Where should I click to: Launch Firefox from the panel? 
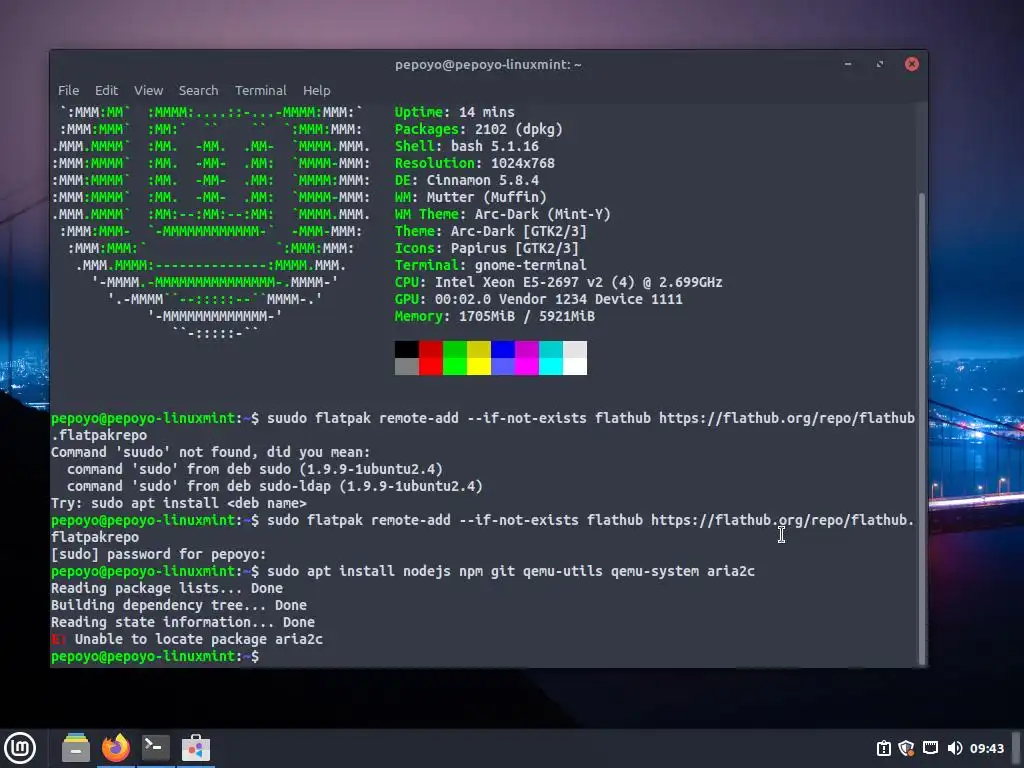coord(116,748)
